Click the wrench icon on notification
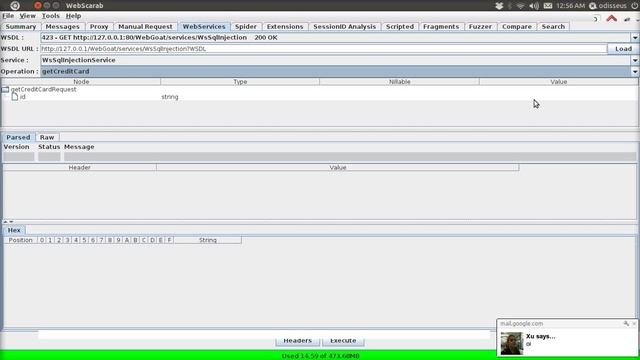Screen dimensions: 640x360 click(x=626, y=324)
